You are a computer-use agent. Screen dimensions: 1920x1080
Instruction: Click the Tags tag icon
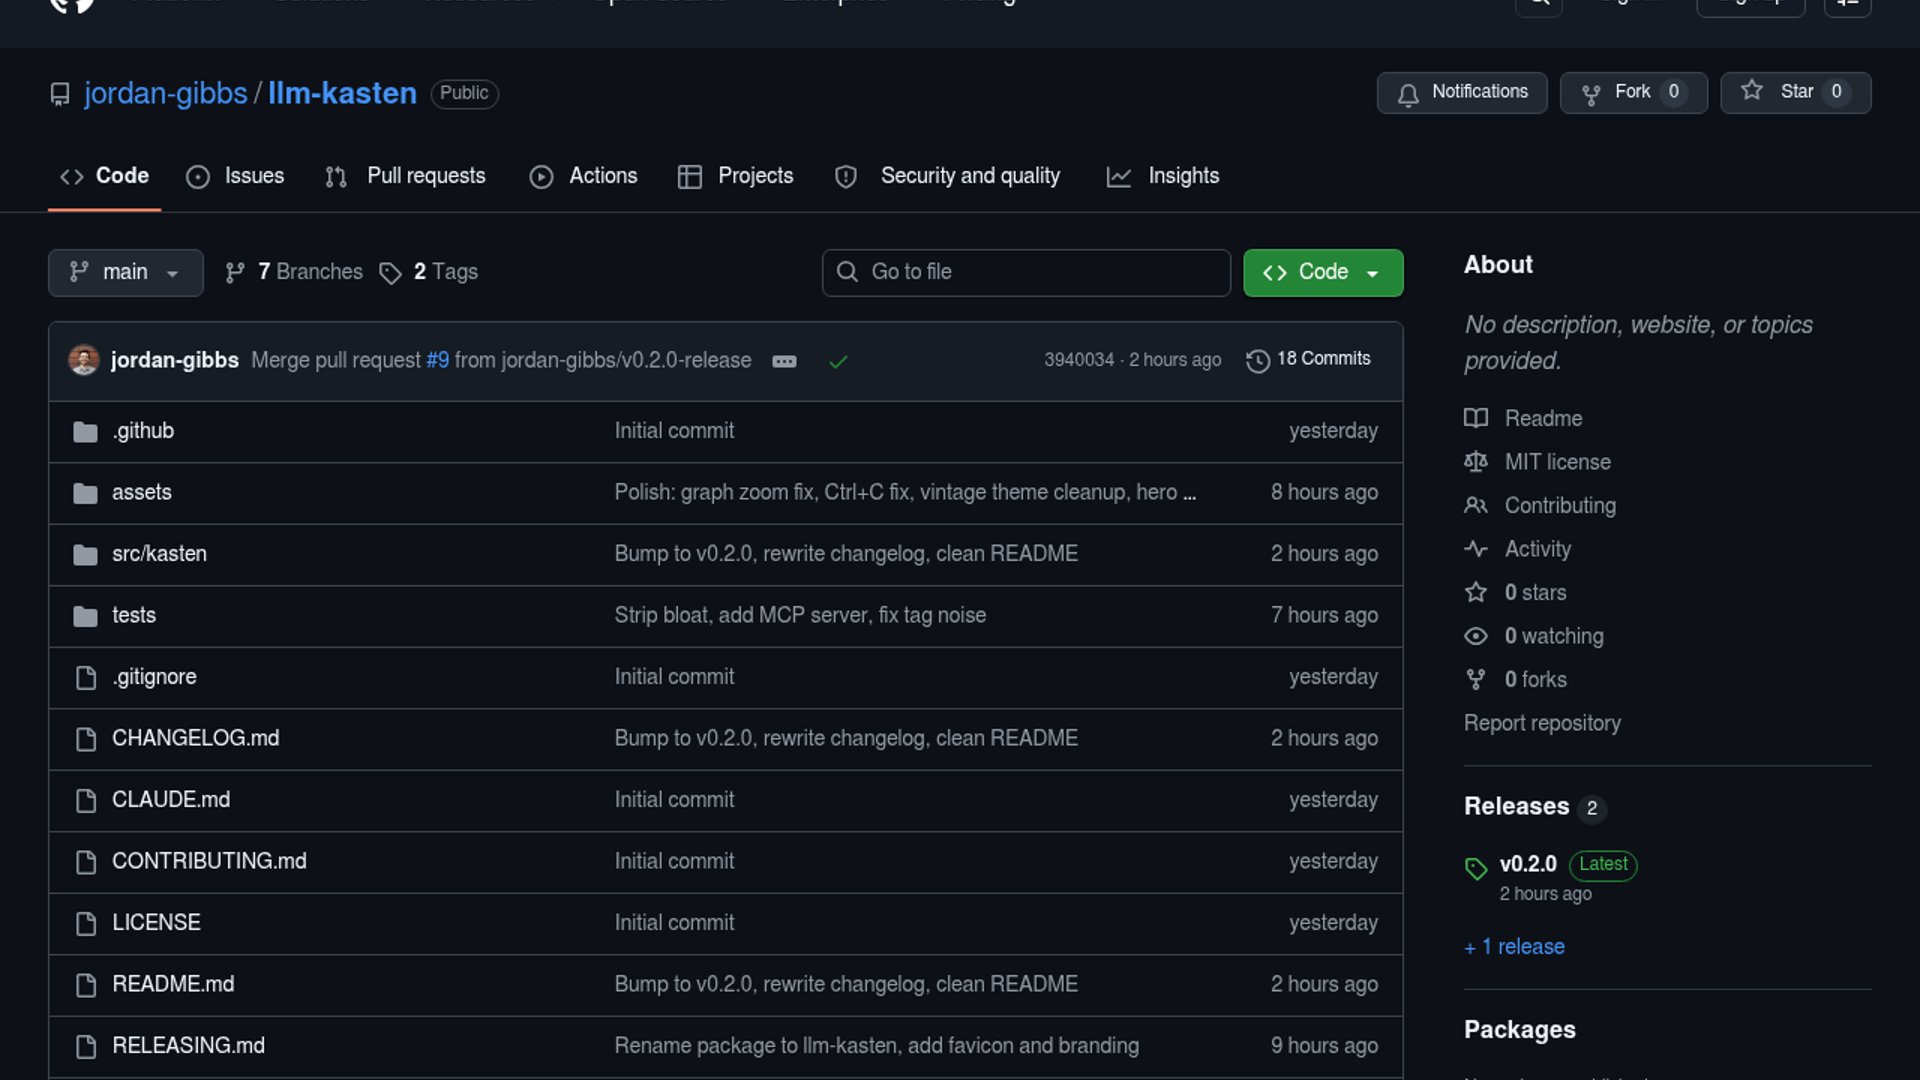tap(390, 273)
